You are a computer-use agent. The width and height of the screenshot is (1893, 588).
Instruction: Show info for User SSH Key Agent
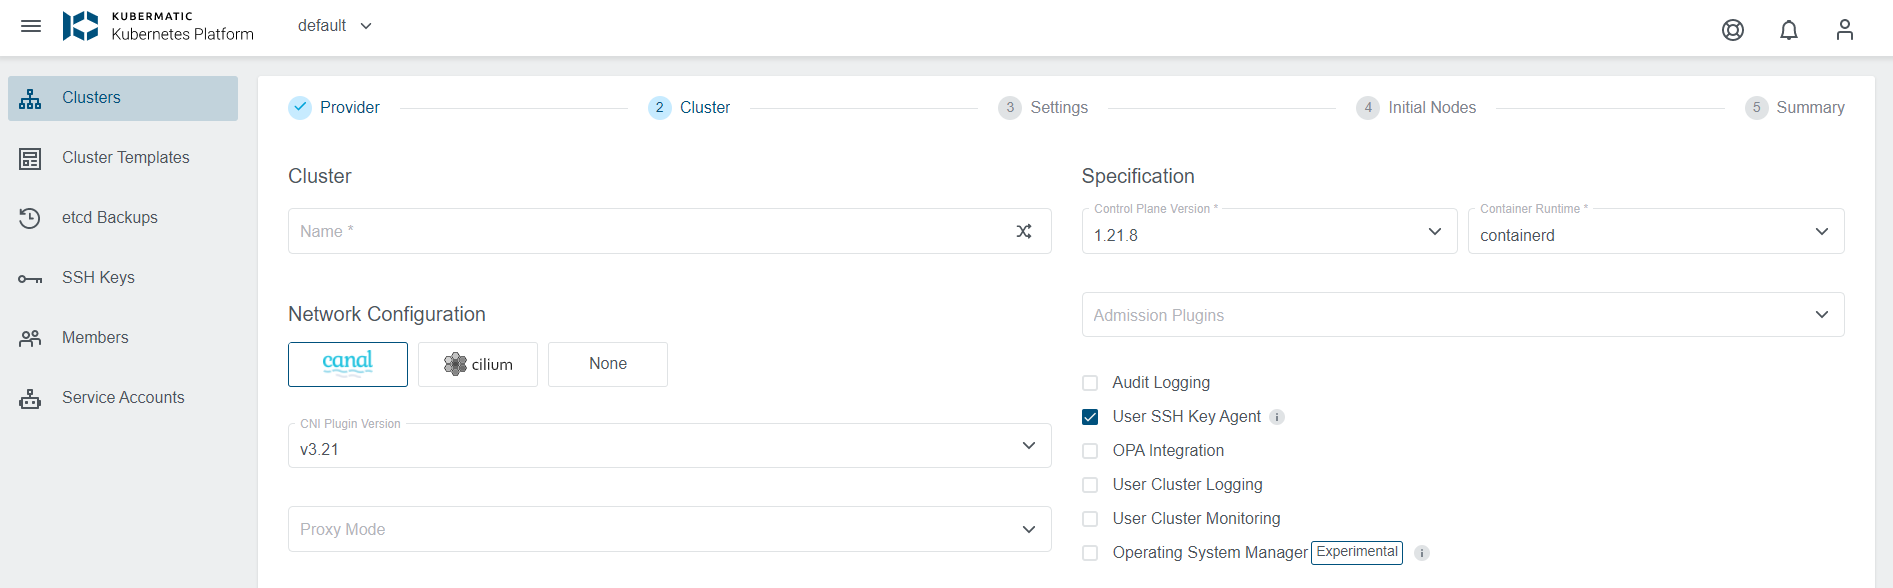(x=1277, y=417)
